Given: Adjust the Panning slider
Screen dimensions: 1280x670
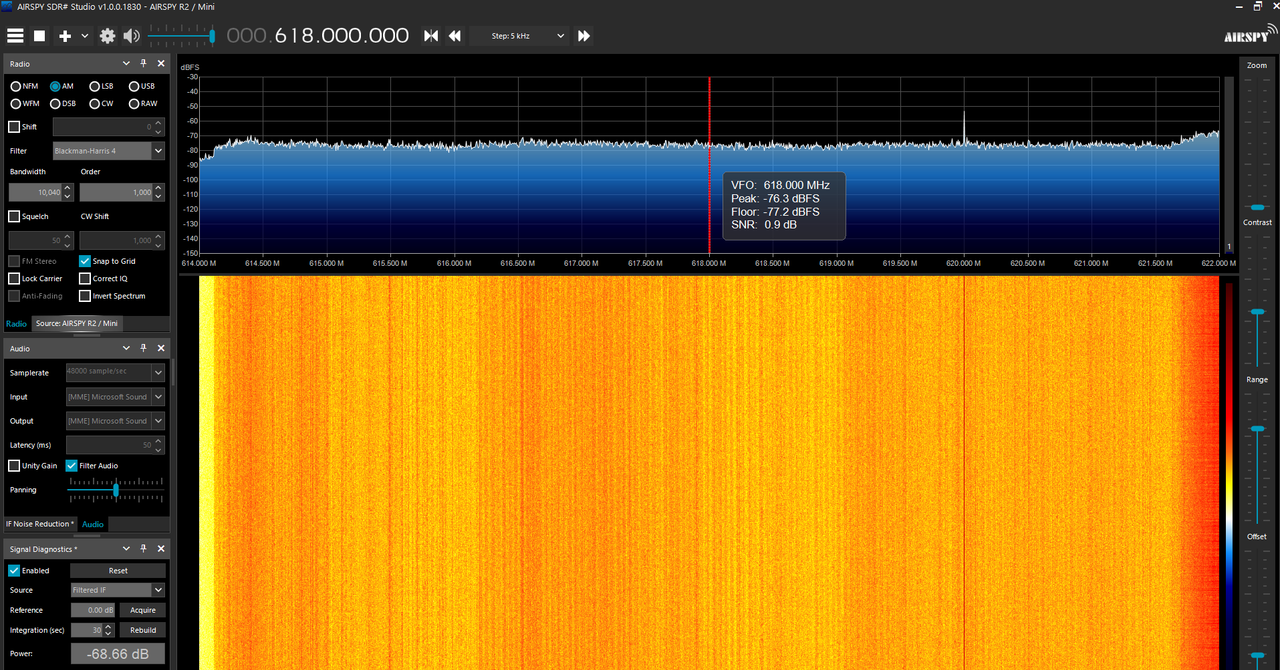Looking at the screenshot, I should (x=116, y=490).
